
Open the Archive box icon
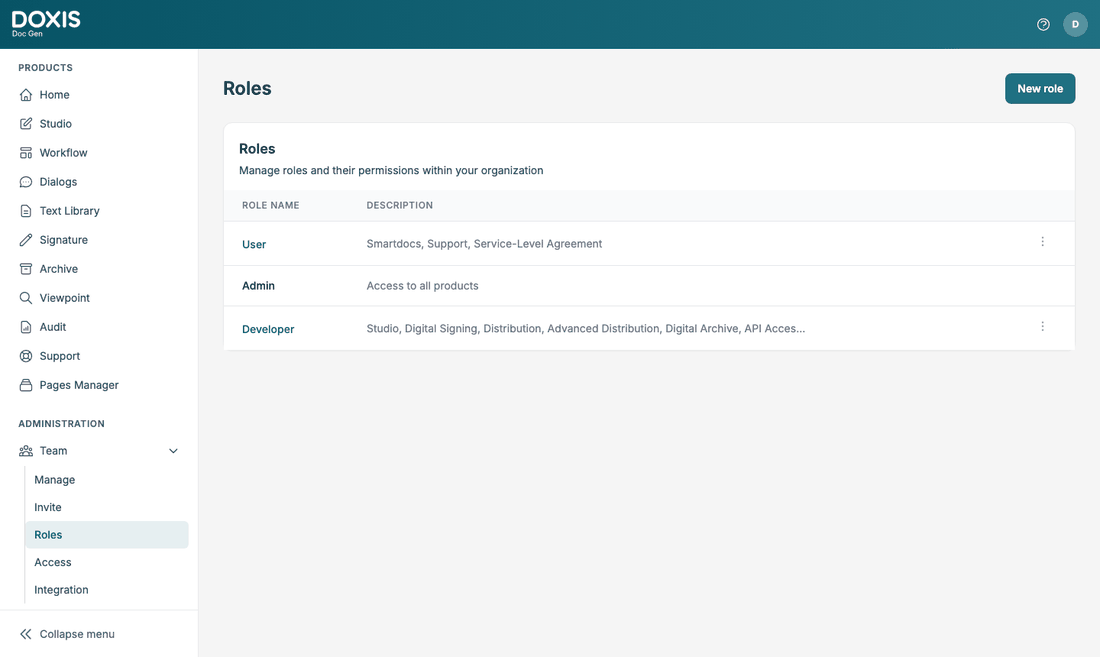[26, 269]
